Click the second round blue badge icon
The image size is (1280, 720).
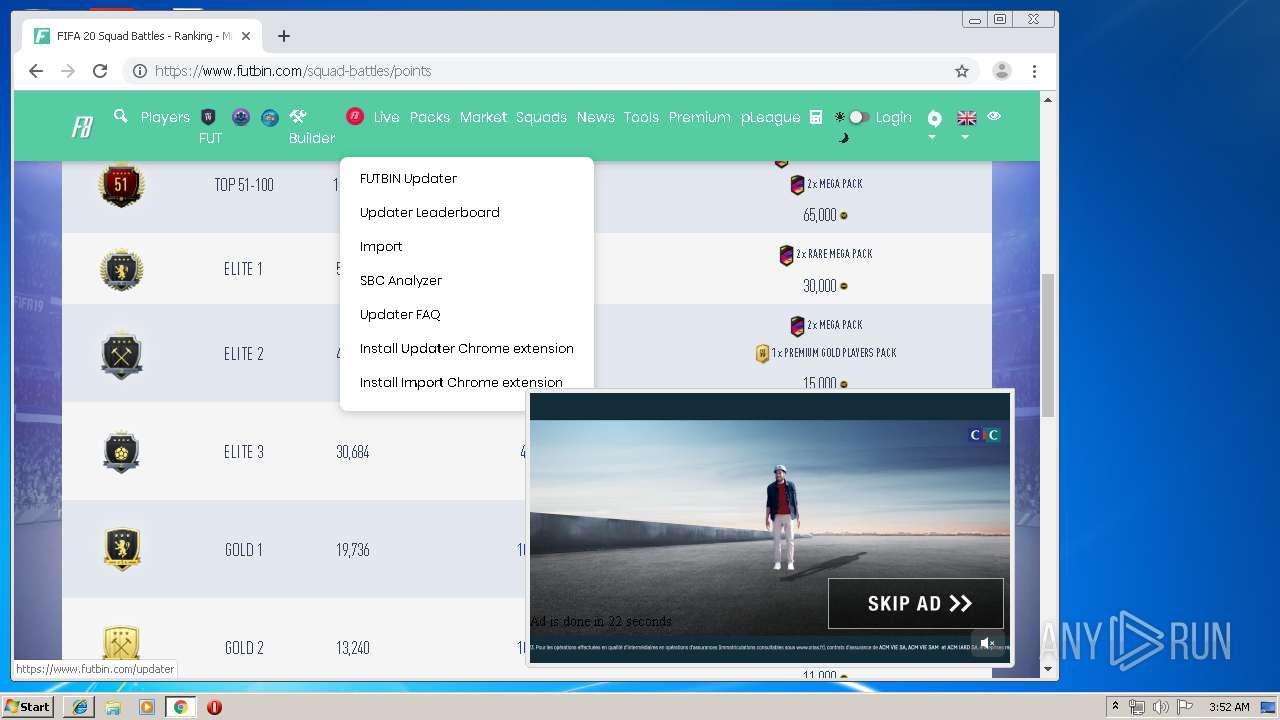point(269,117)
